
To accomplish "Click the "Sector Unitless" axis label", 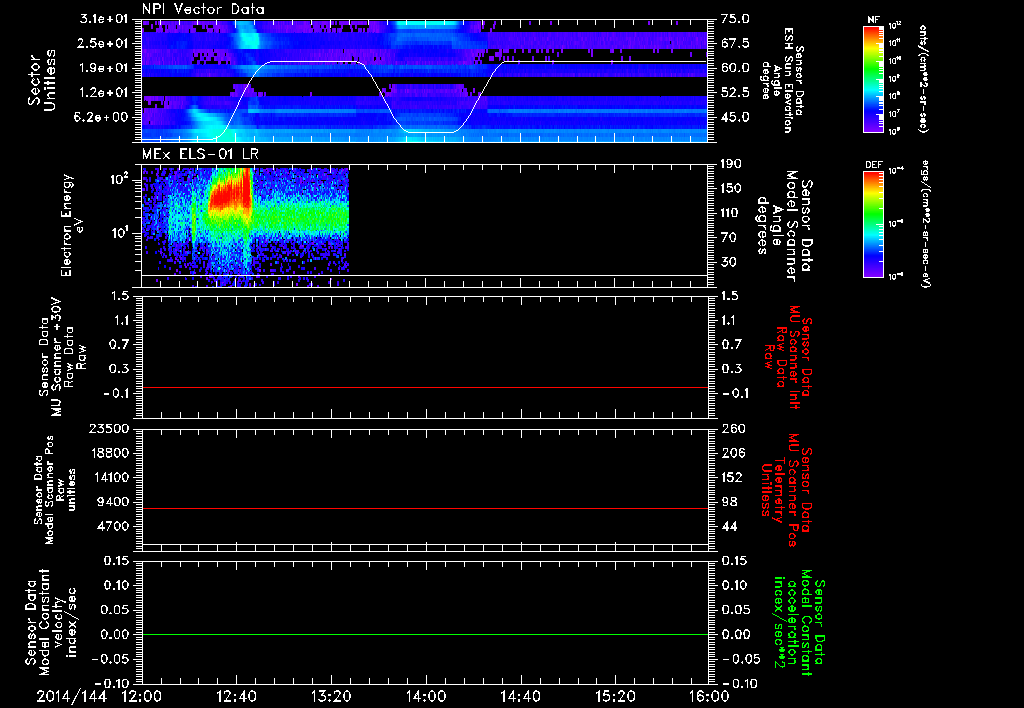I will pyautogui.click(x=42, y=80).
